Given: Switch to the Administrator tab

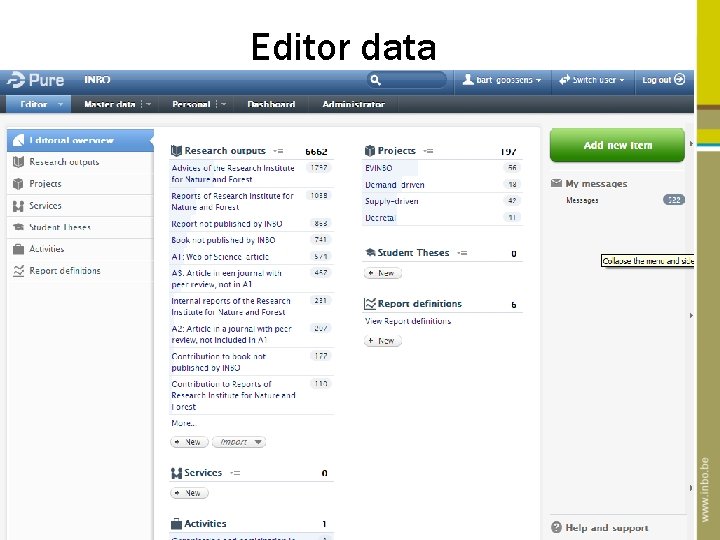Looking at the screenshot, I should 353,104.
